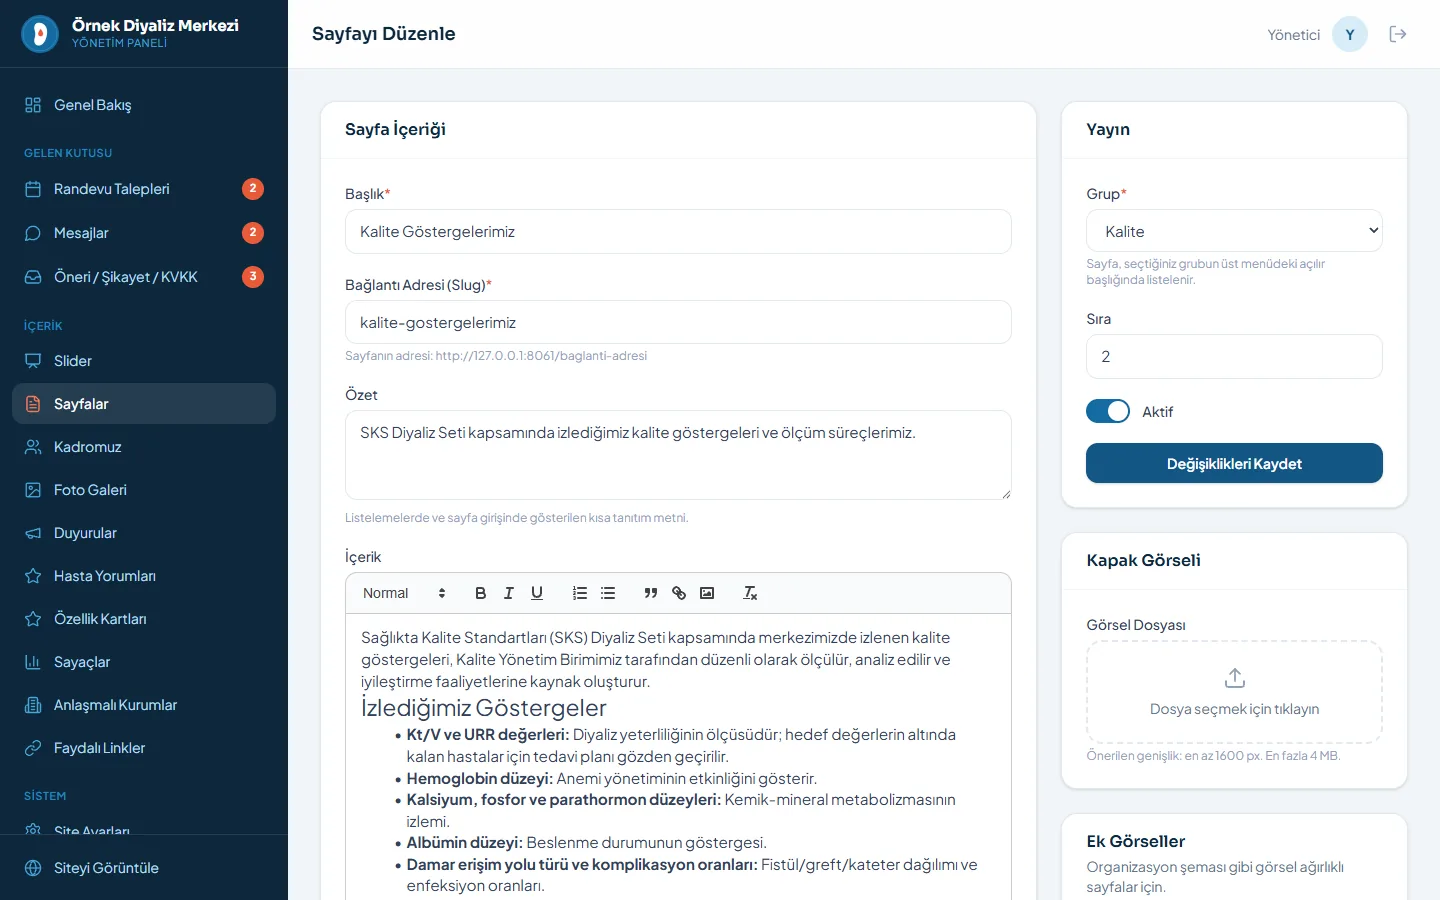Toggle underline formatting in editor toolbar
Screen dimensions: 1440x900
point(537,593)
